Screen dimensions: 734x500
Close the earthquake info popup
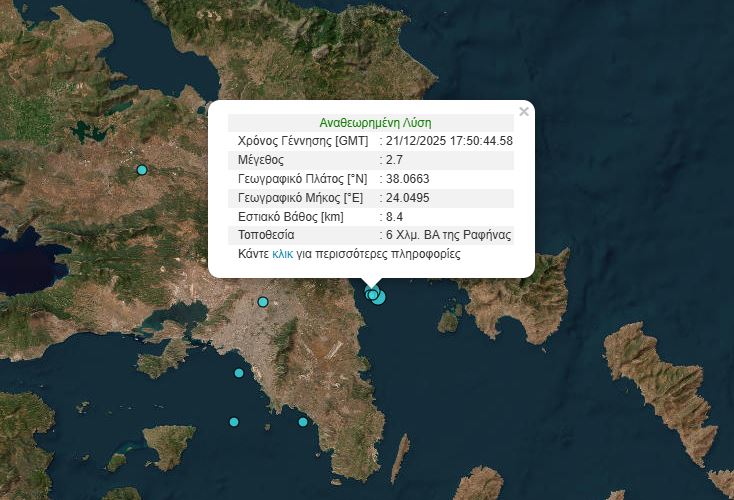(524, 112)
